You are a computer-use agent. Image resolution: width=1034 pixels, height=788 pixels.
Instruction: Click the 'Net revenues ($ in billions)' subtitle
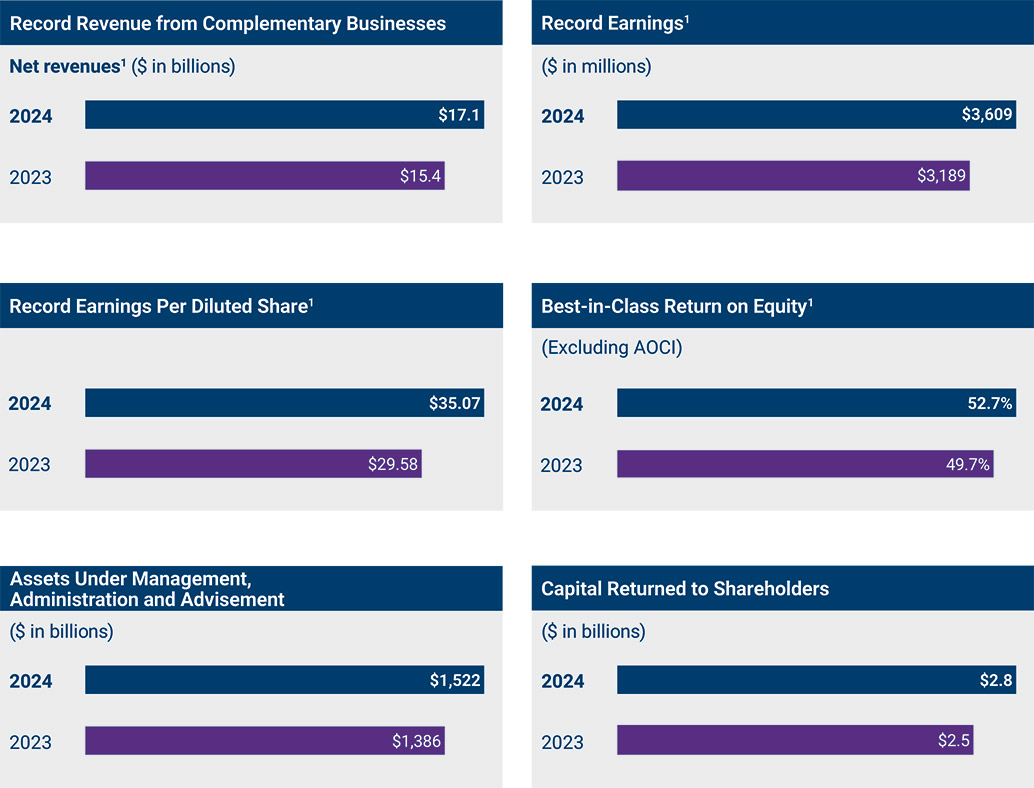122,67
